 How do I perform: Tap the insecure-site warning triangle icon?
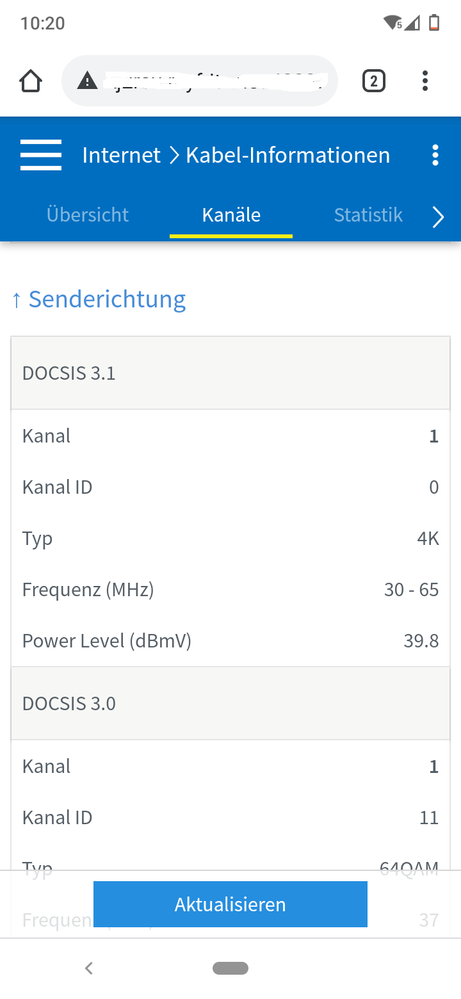pyautogui.click(x=88, y=81)
